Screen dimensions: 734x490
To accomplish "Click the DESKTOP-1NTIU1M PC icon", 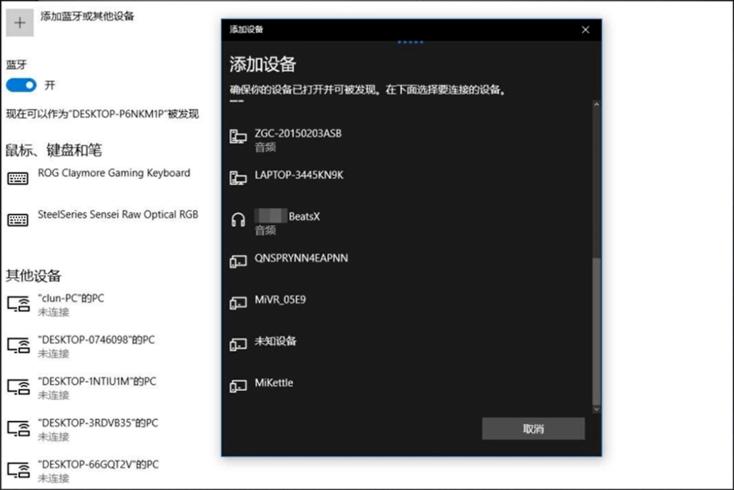I will pos(19,387).
